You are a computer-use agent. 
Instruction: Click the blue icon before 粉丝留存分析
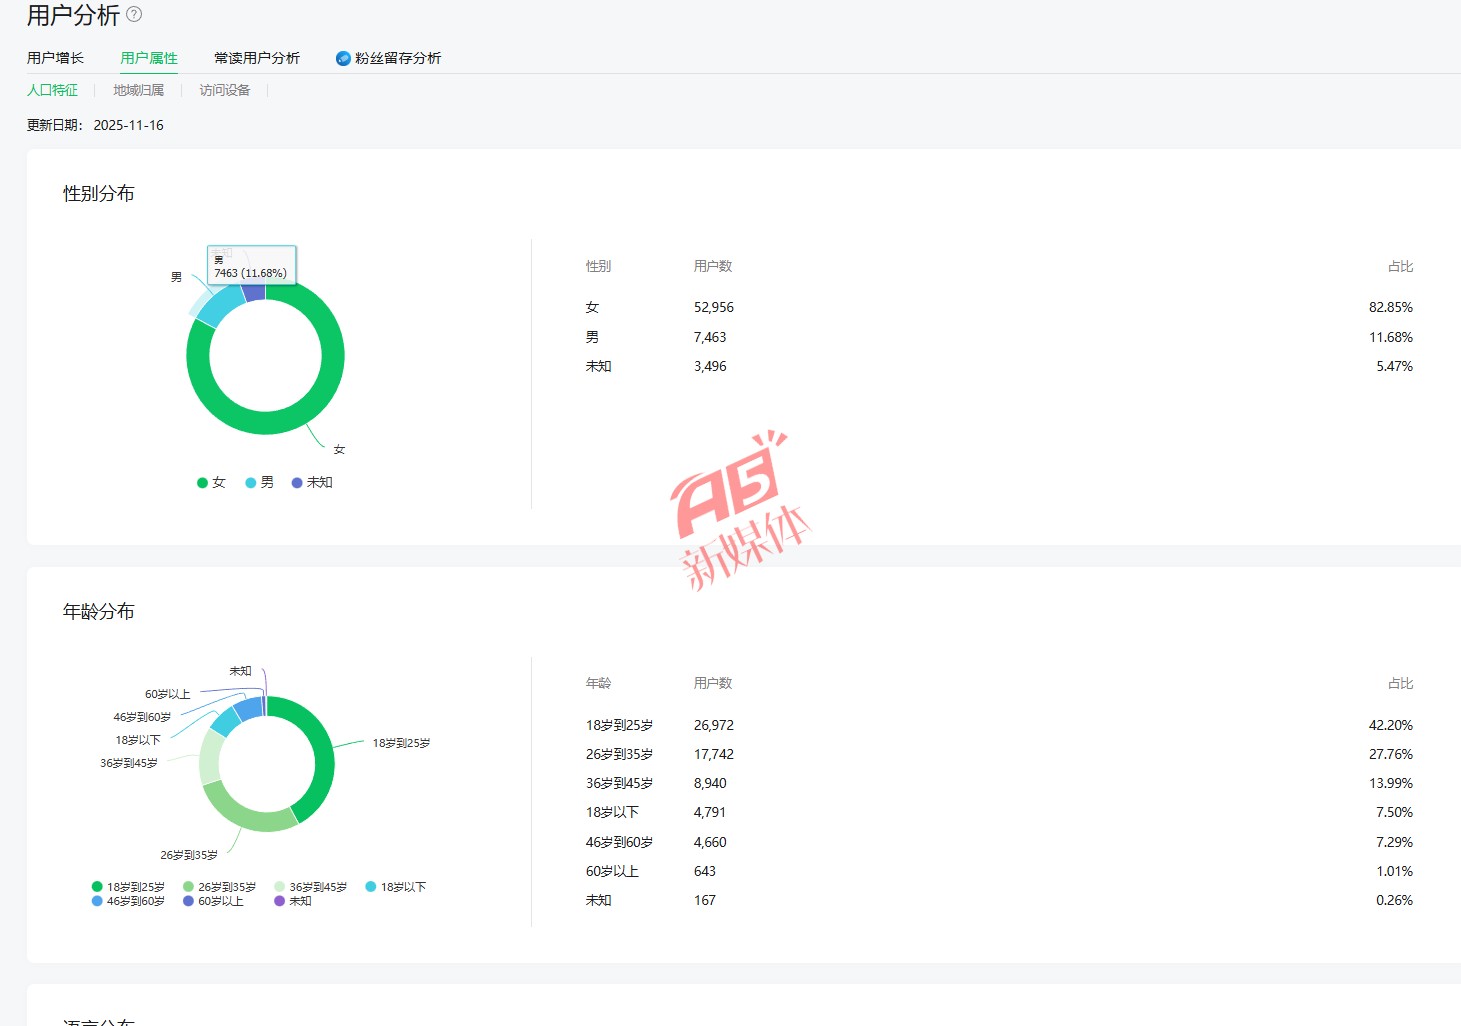tap(343, 59)
